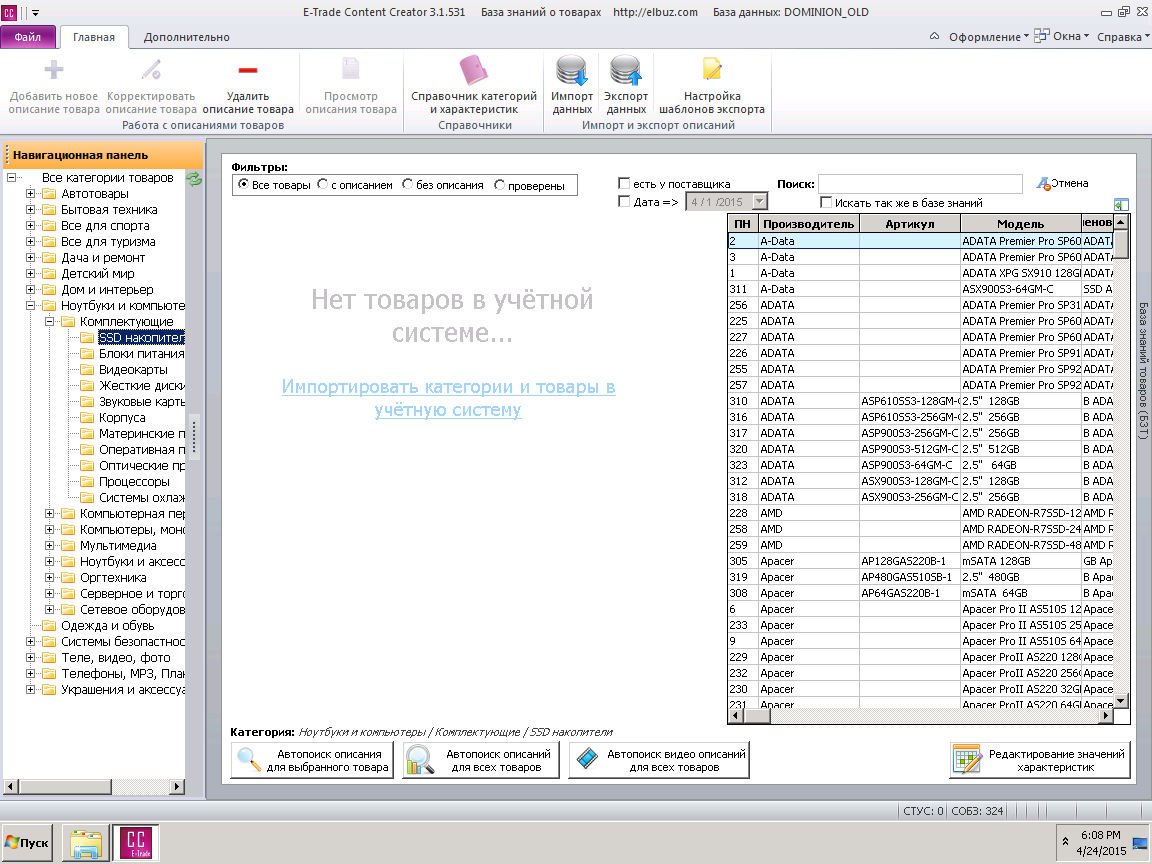Image resolution: width=1152 pixels, height=864 pixels.
Task: Expand the Мультимедиа tree node
Action: tap(49, 546)
